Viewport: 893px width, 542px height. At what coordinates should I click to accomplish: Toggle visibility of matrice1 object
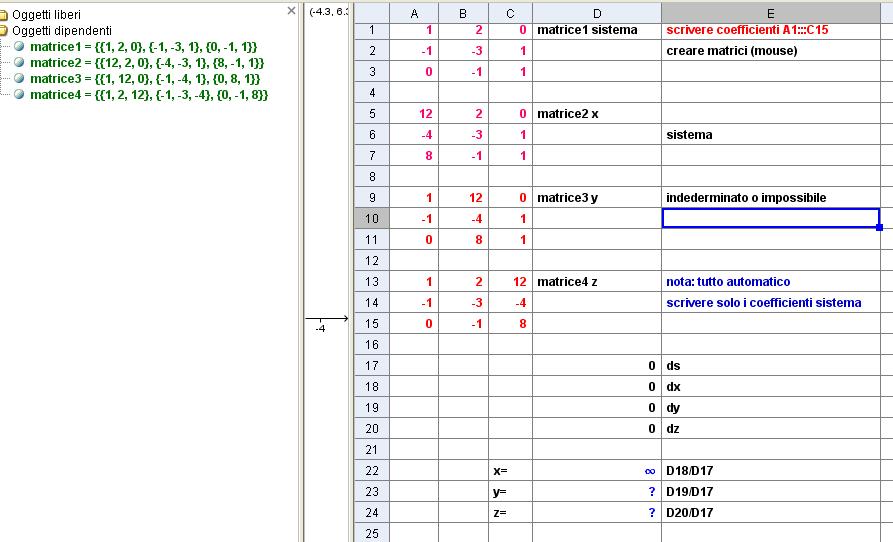[x=19, y=46]
